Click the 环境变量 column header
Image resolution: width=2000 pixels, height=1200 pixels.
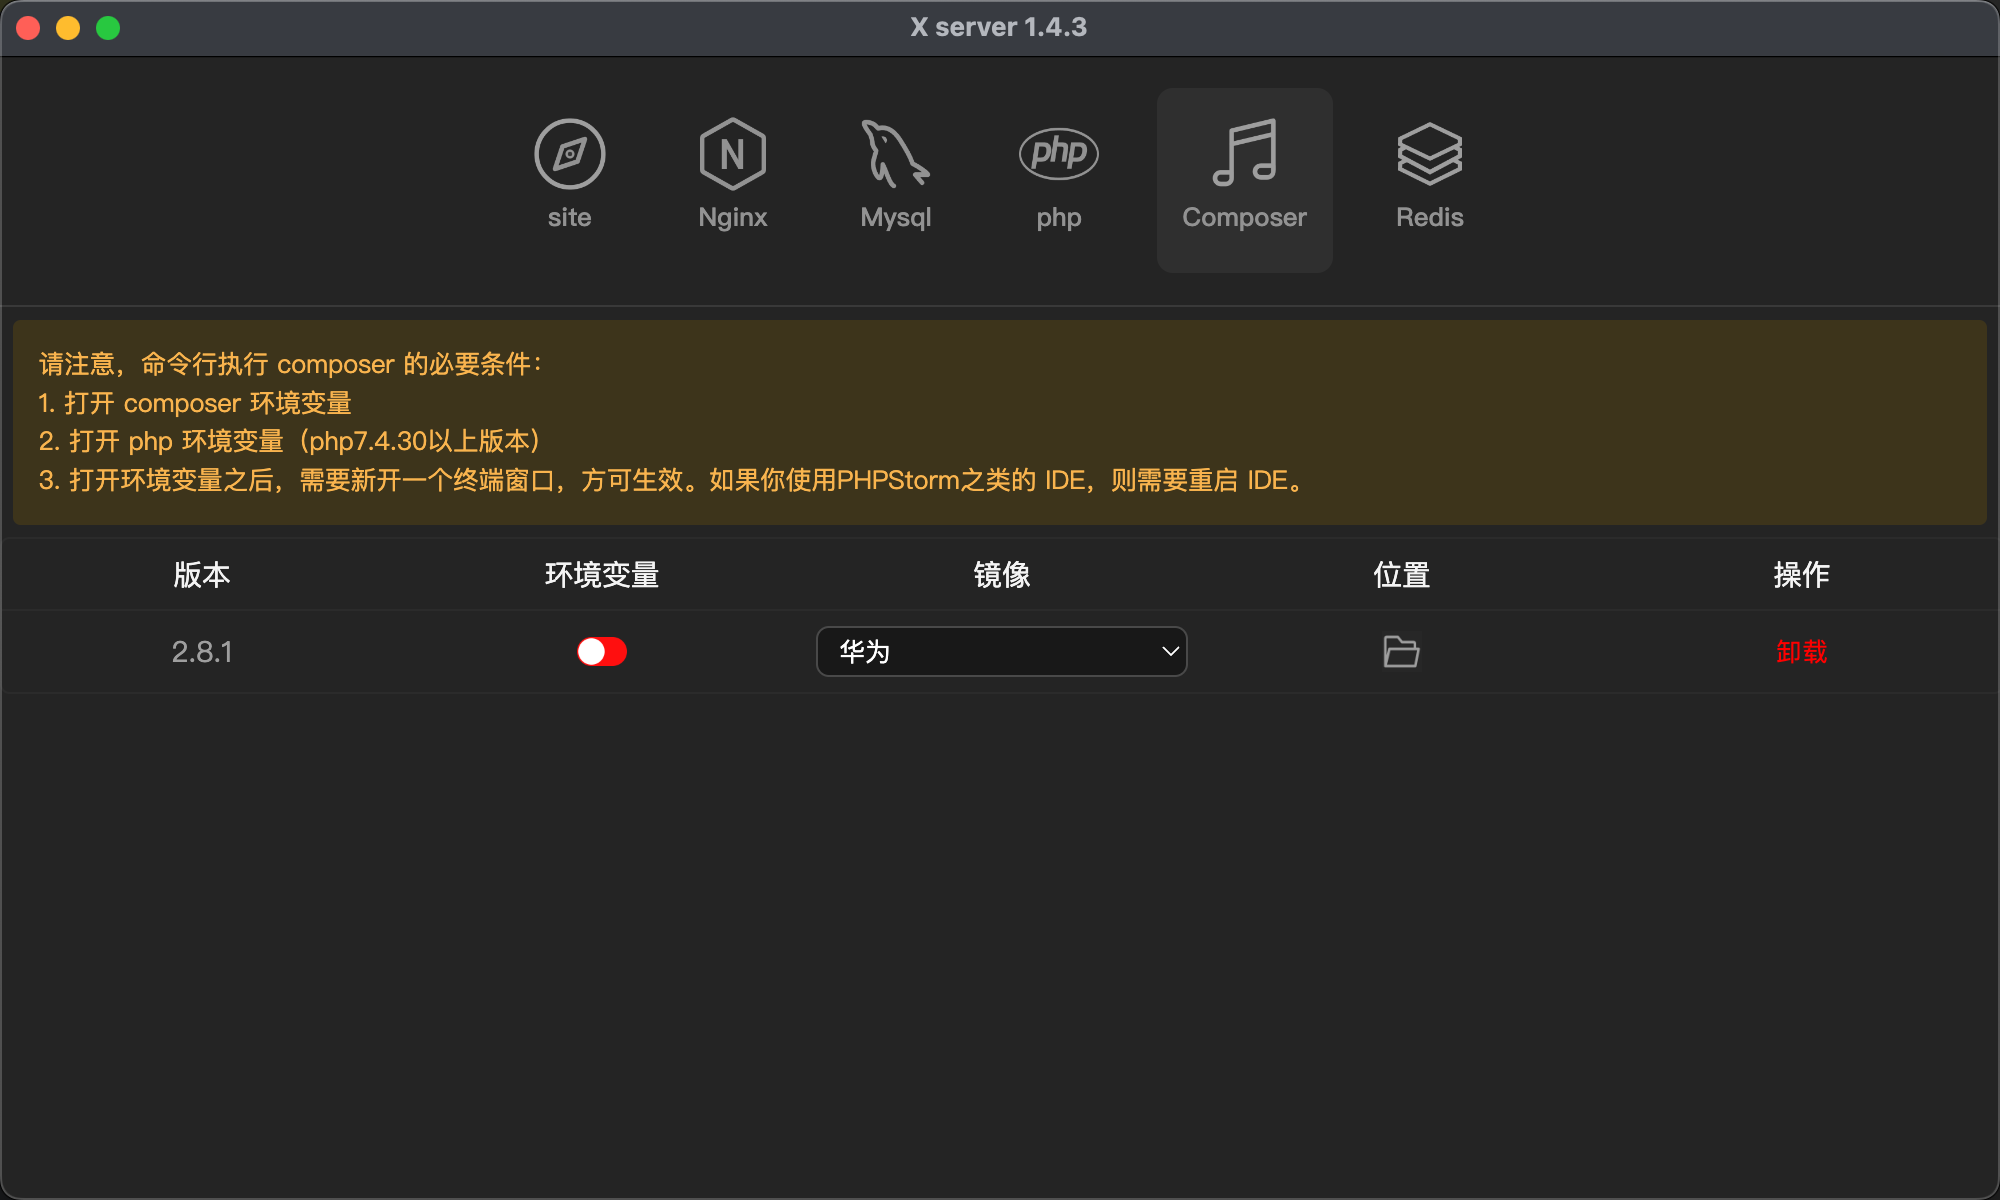pyautogui.click(x=602, y=575)
